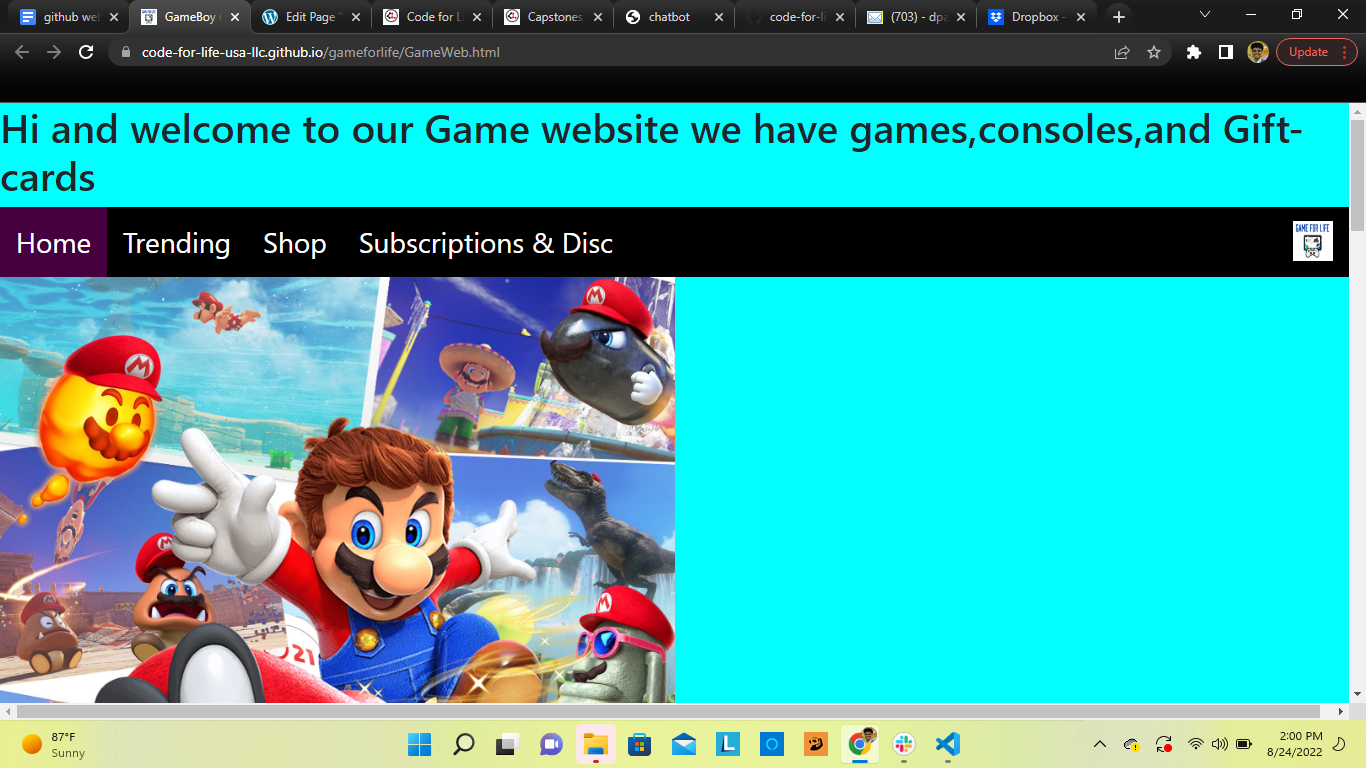Image resolution: width=1366 pixels, height=768 pixels.
Task: Open the tab search dropdown
Action: 1204,14
